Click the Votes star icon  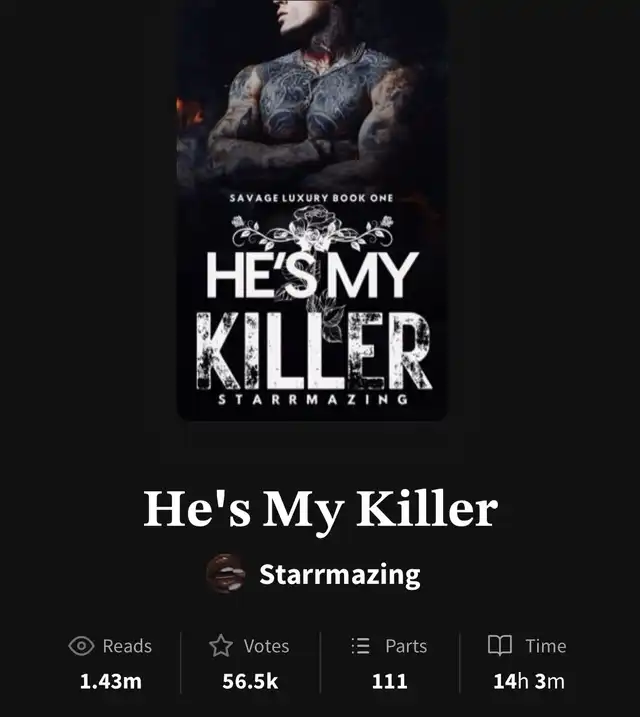221,646
